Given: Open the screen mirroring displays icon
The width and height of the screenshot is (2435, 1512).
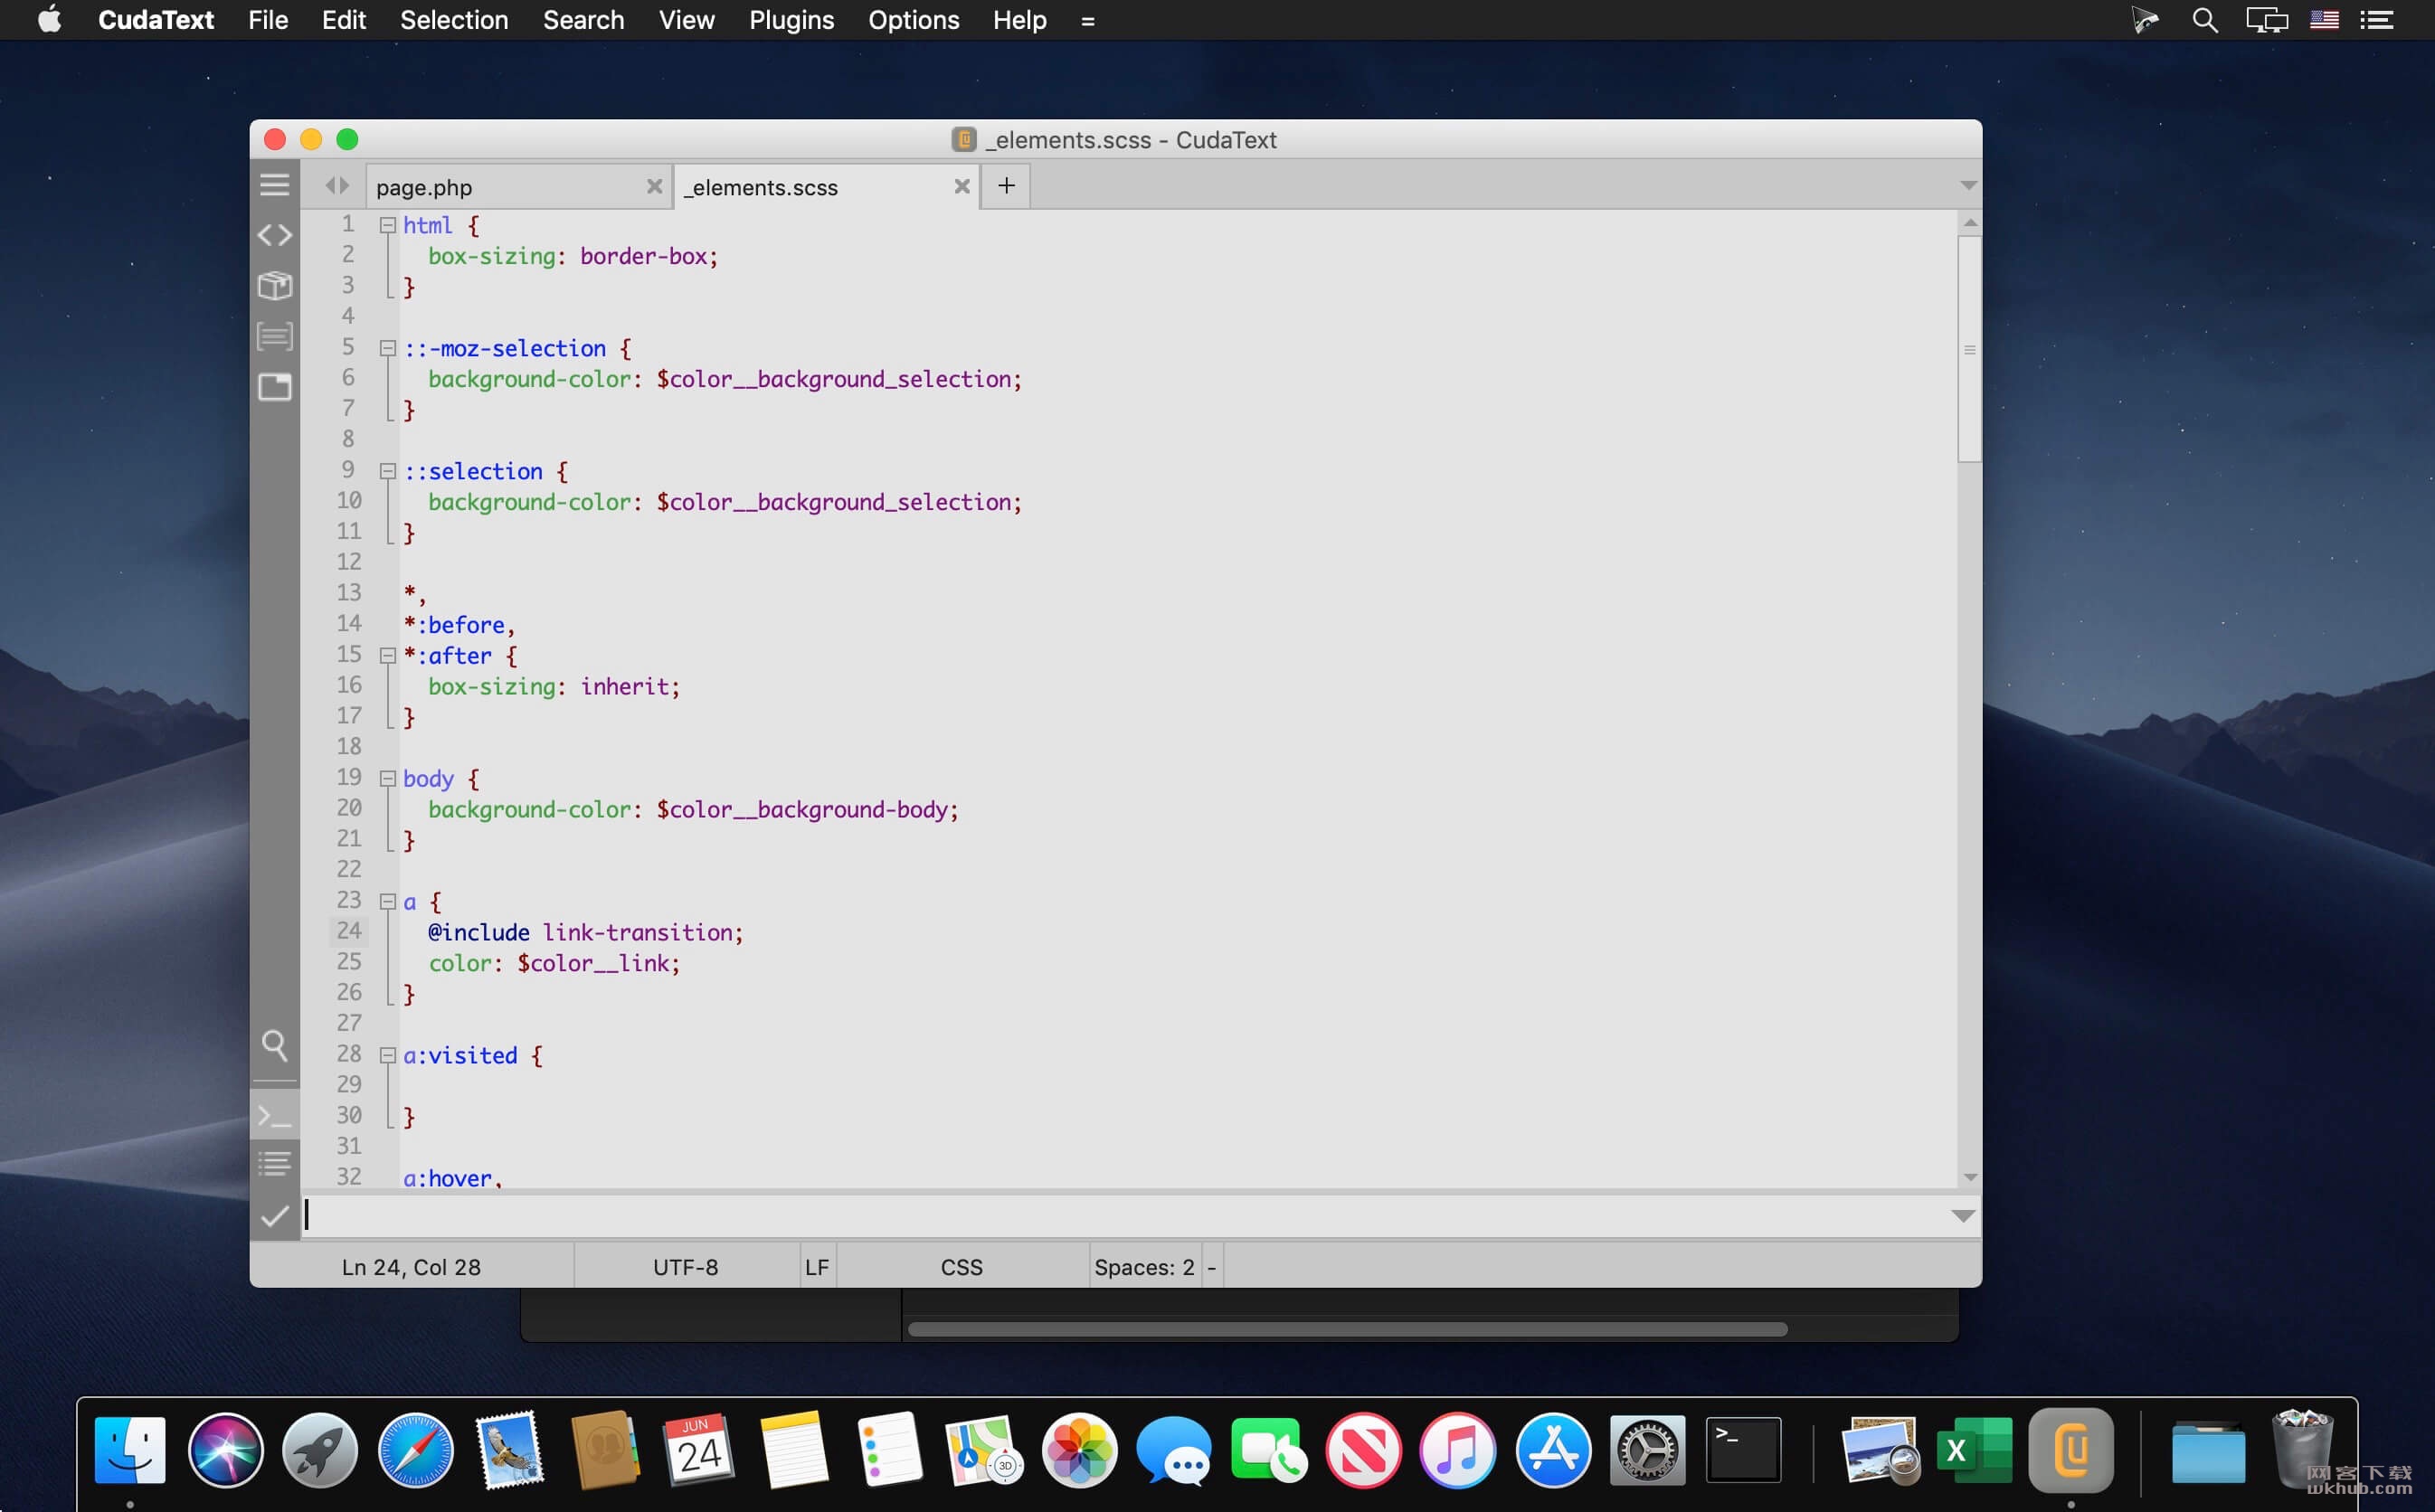Looking at the screenshot, I should pos(2266,20).
